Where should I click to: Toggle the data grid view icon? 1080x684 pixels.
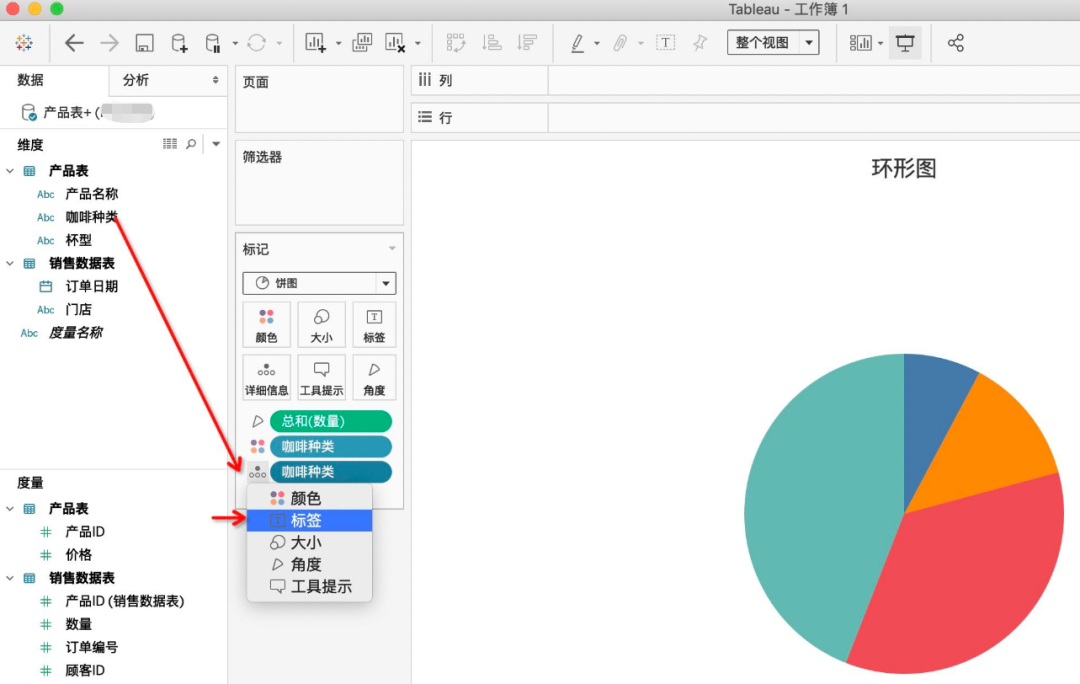pos(170,145)
